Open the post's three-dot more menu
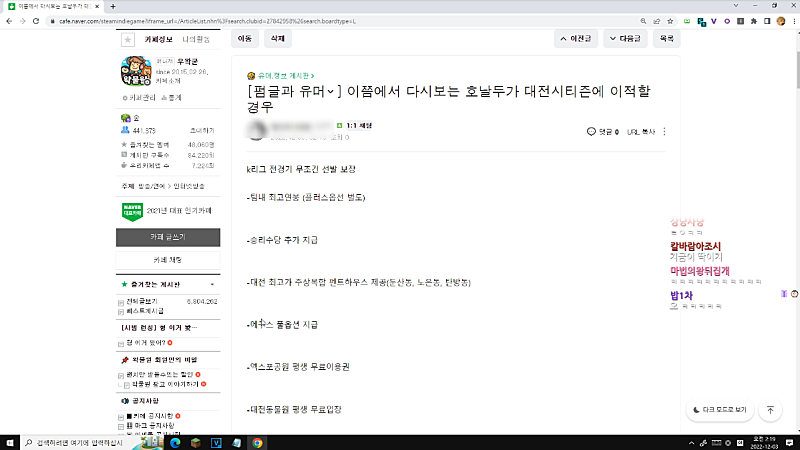The image size is (800, 450). [664, 132]
